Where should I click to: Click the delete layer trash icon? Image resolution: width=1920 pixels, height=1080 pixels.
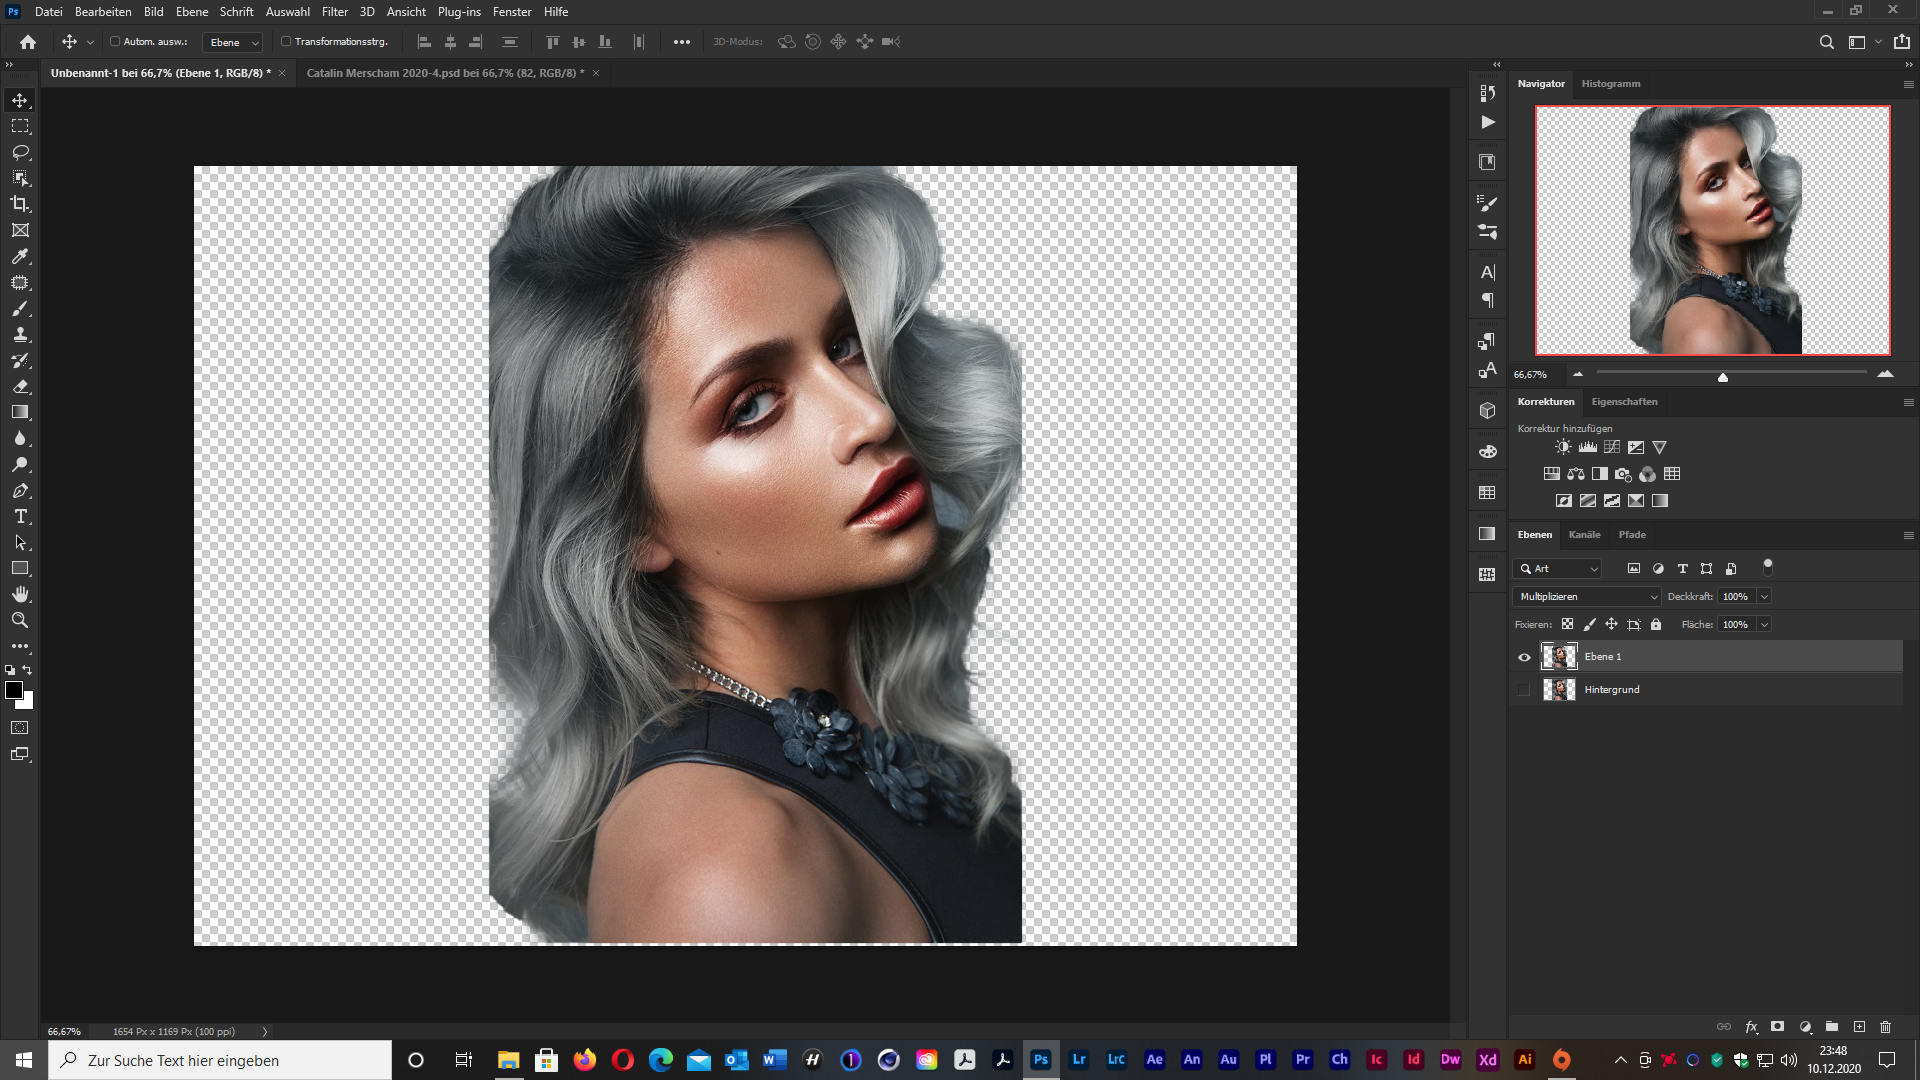pos(1885,1027)
